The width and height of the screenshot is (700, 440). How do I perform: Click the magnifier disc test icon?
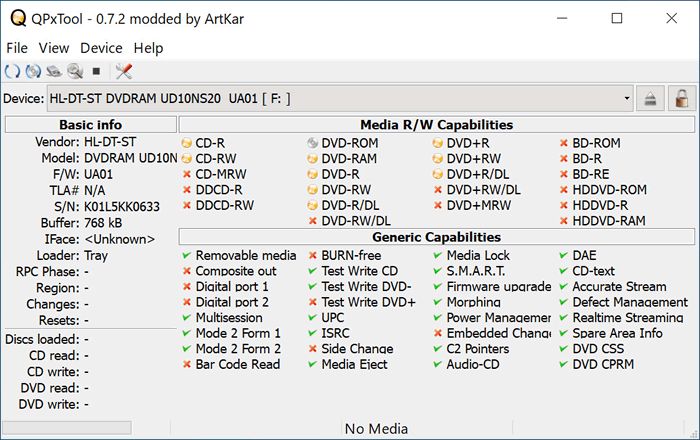point(74,71)
